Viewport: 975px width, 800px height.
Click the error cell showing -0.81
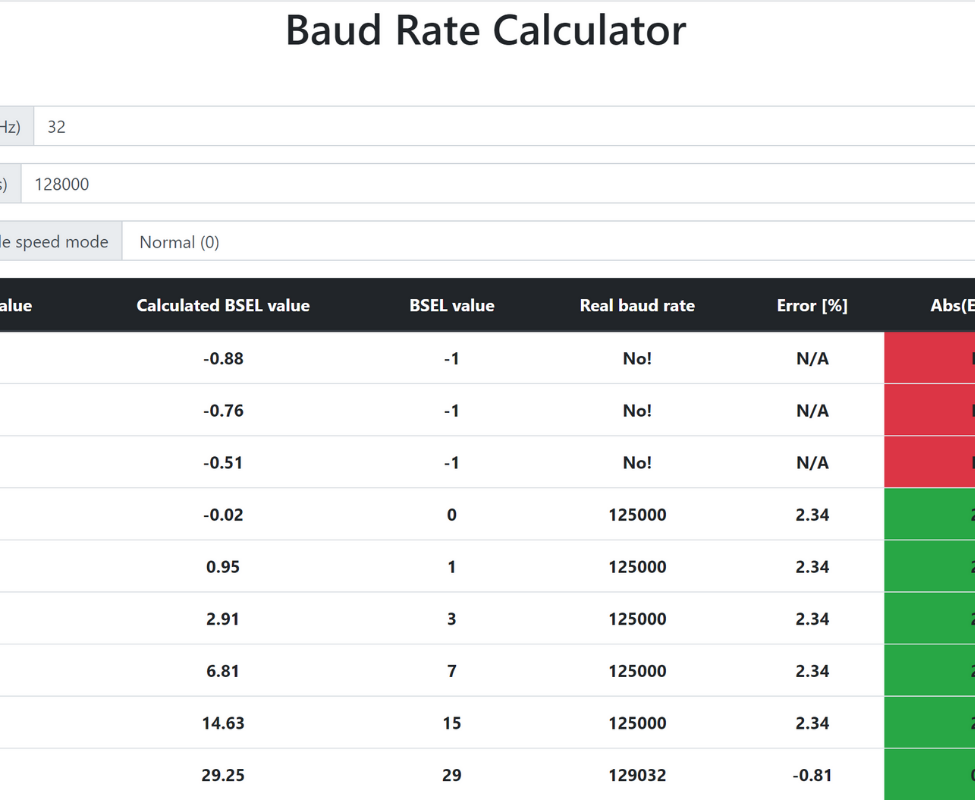point(812,775)
